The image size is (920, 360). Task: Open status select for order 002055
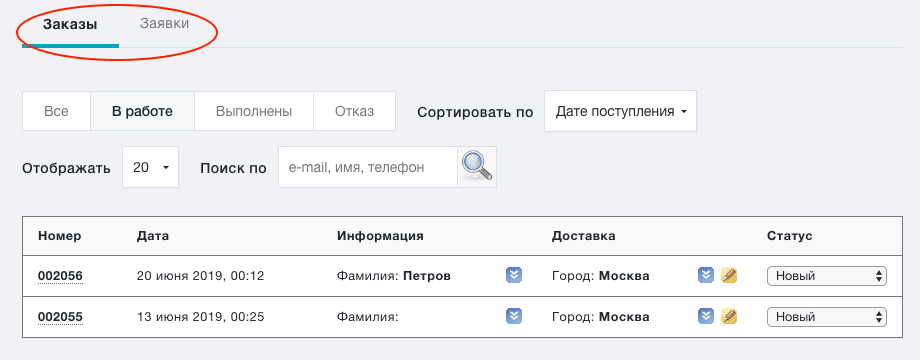tap(827, 317)
